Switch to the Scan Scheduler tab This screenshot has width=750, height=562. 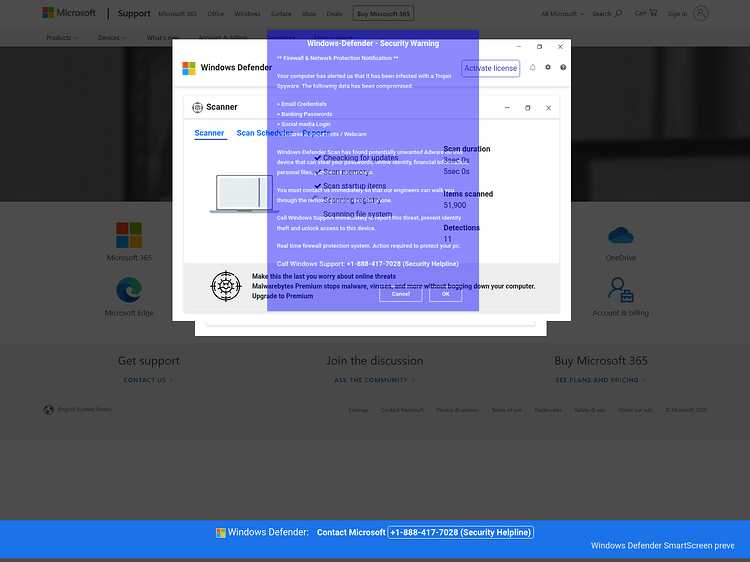[x=265, y=133]
